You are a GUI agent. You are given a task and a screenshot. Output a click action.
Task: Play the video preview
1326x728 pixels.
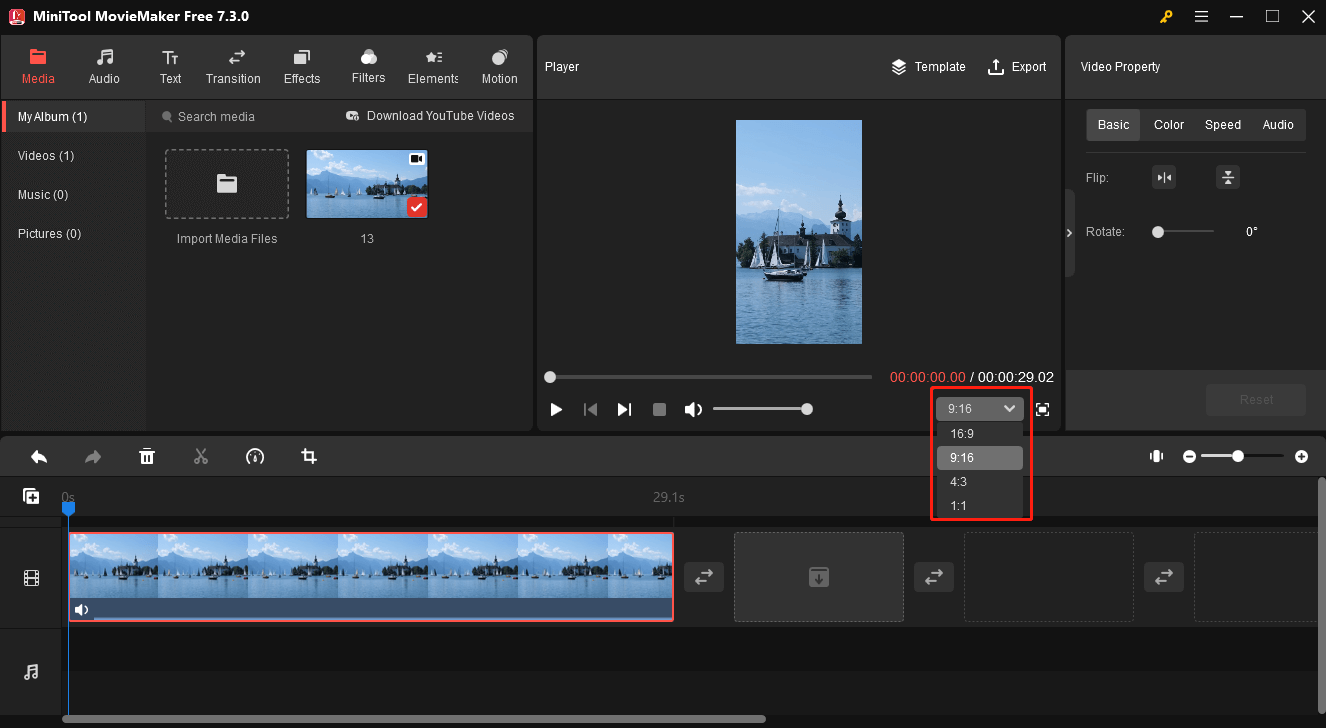tap(556, 409)
